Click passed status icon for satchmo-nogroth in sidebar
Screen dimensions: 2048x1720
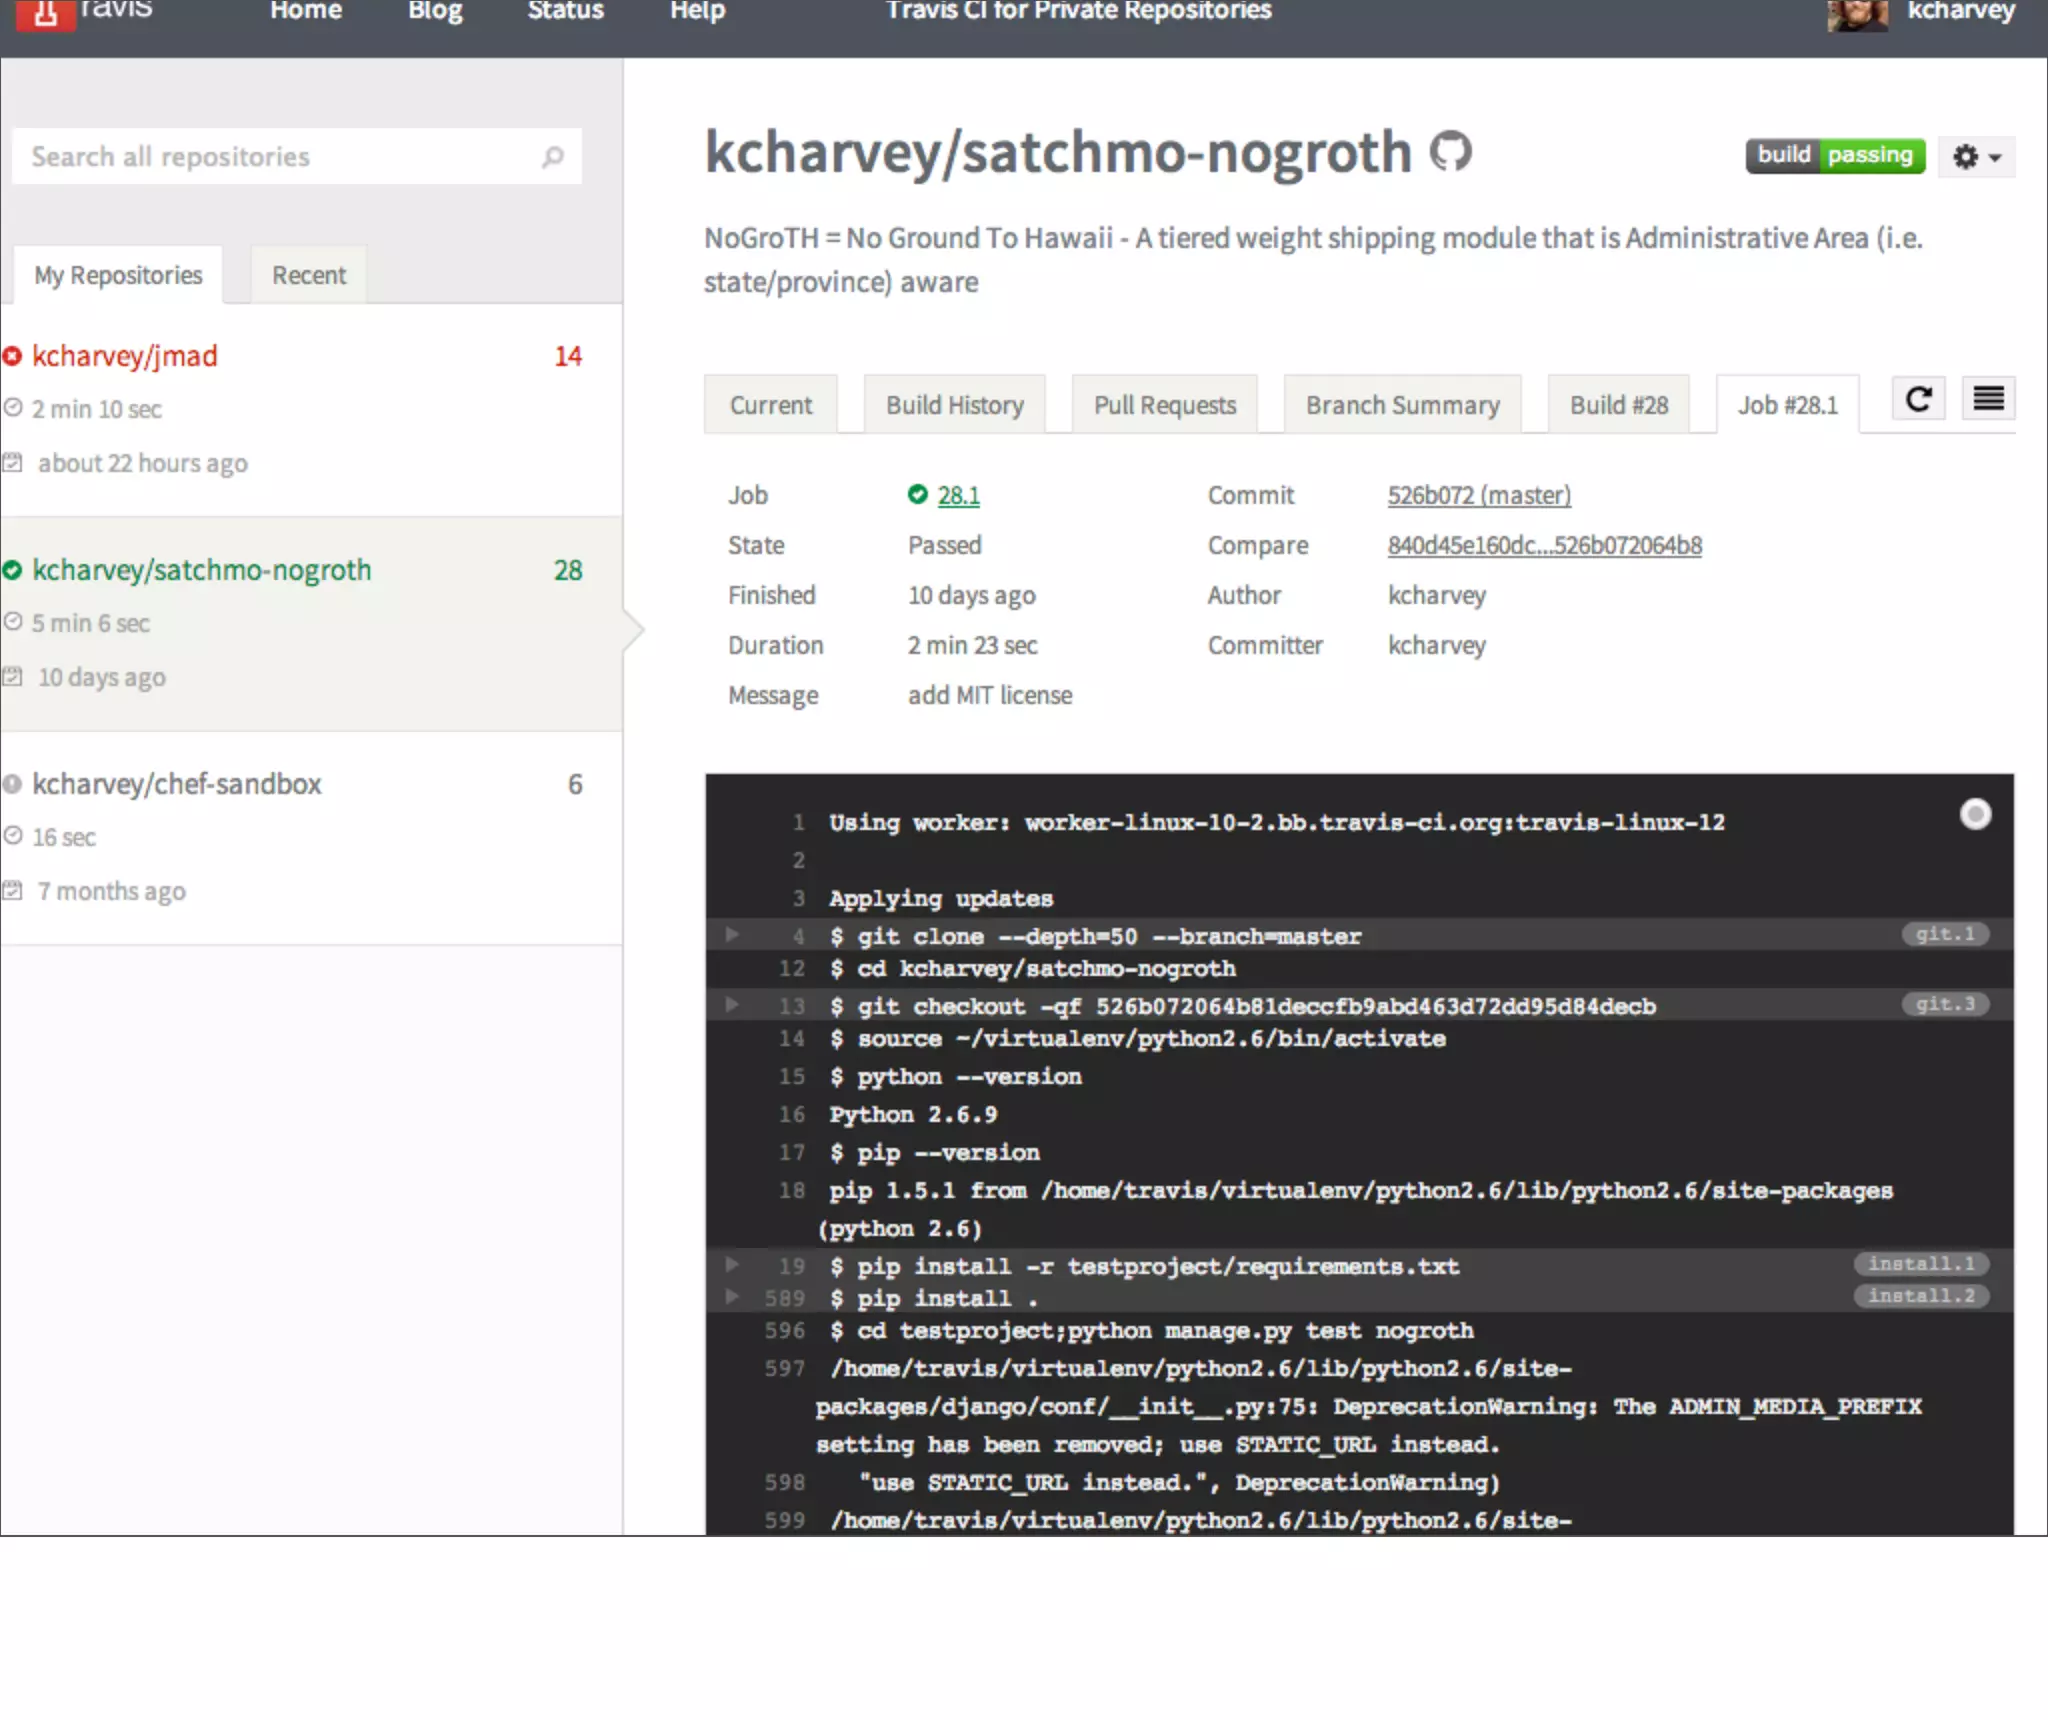point(12,570)
